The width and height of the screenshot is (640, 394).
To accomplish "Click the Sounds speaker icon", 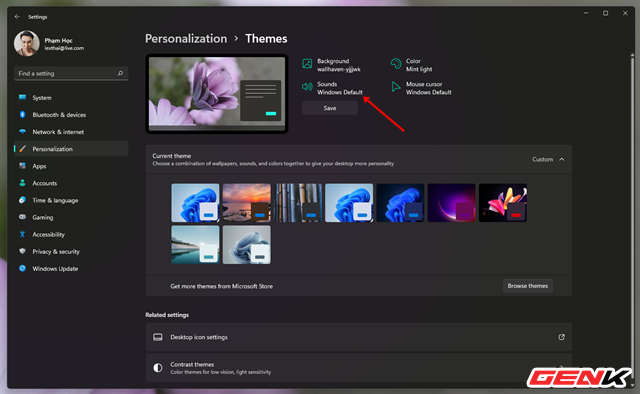I will click(x=307, y=87).
